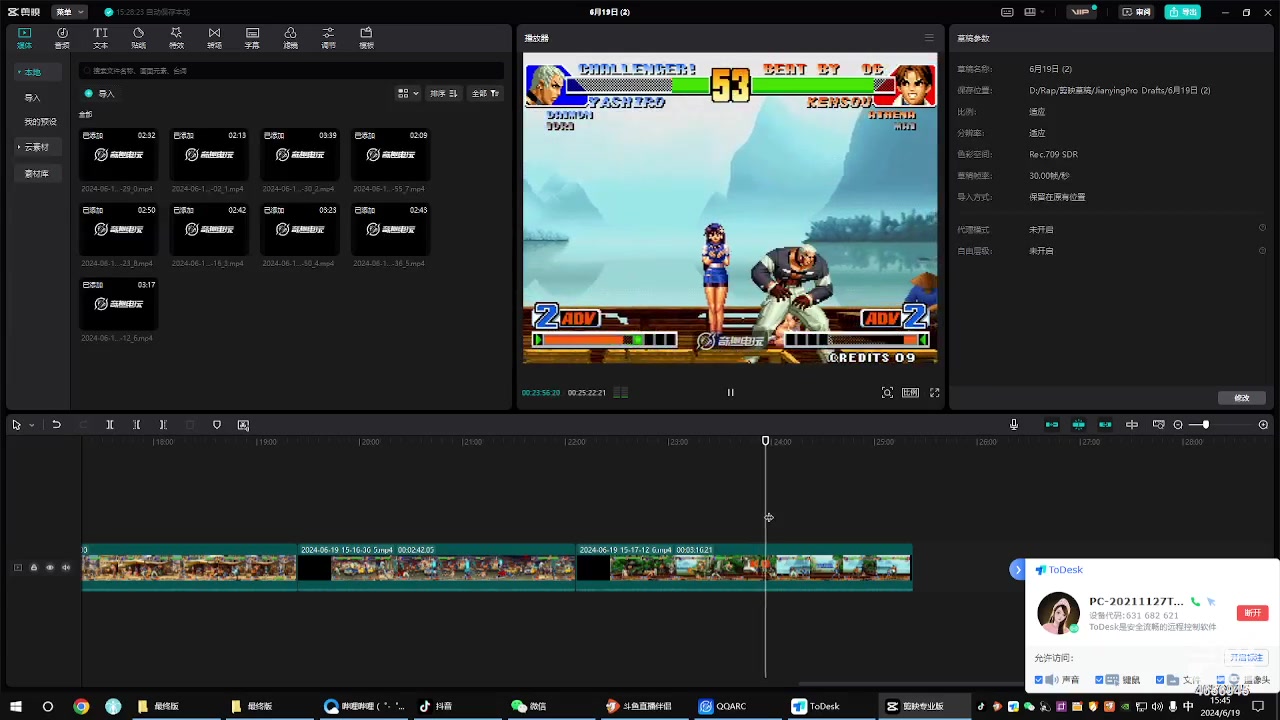The height and width of the screenshot is (720, 1280).
Task: Click the delete-right trim icon
Action: coord(163,425)
